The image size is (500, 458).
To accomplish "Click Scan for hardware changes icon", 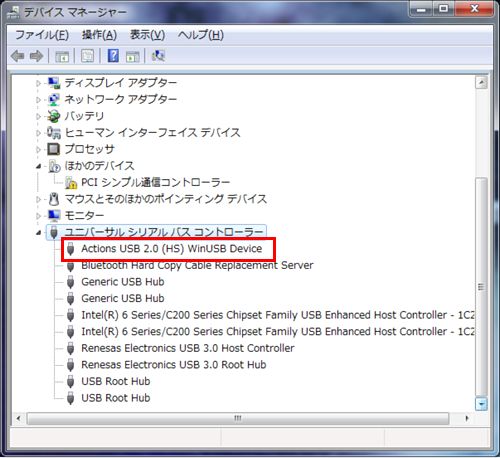I will (x=158, y=56).
